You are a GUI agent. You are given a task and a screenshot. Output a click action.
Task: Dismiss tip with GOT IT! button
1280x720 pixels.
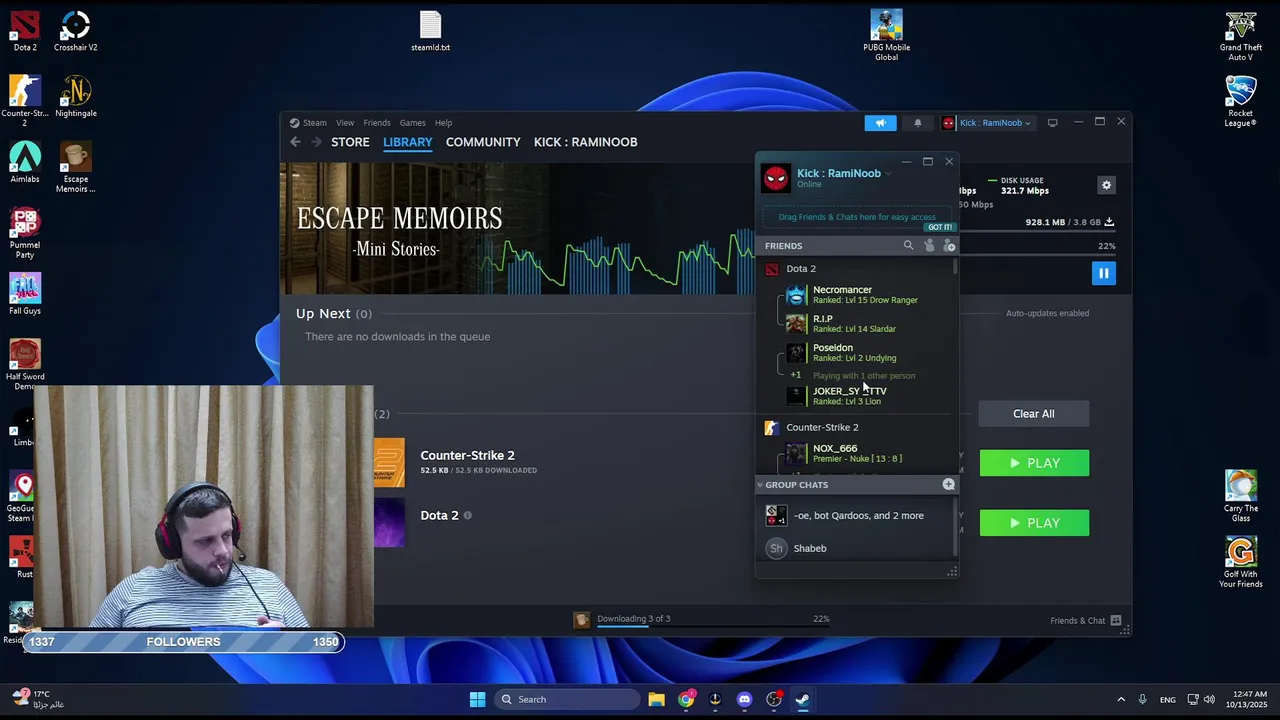tap(939, 228)
